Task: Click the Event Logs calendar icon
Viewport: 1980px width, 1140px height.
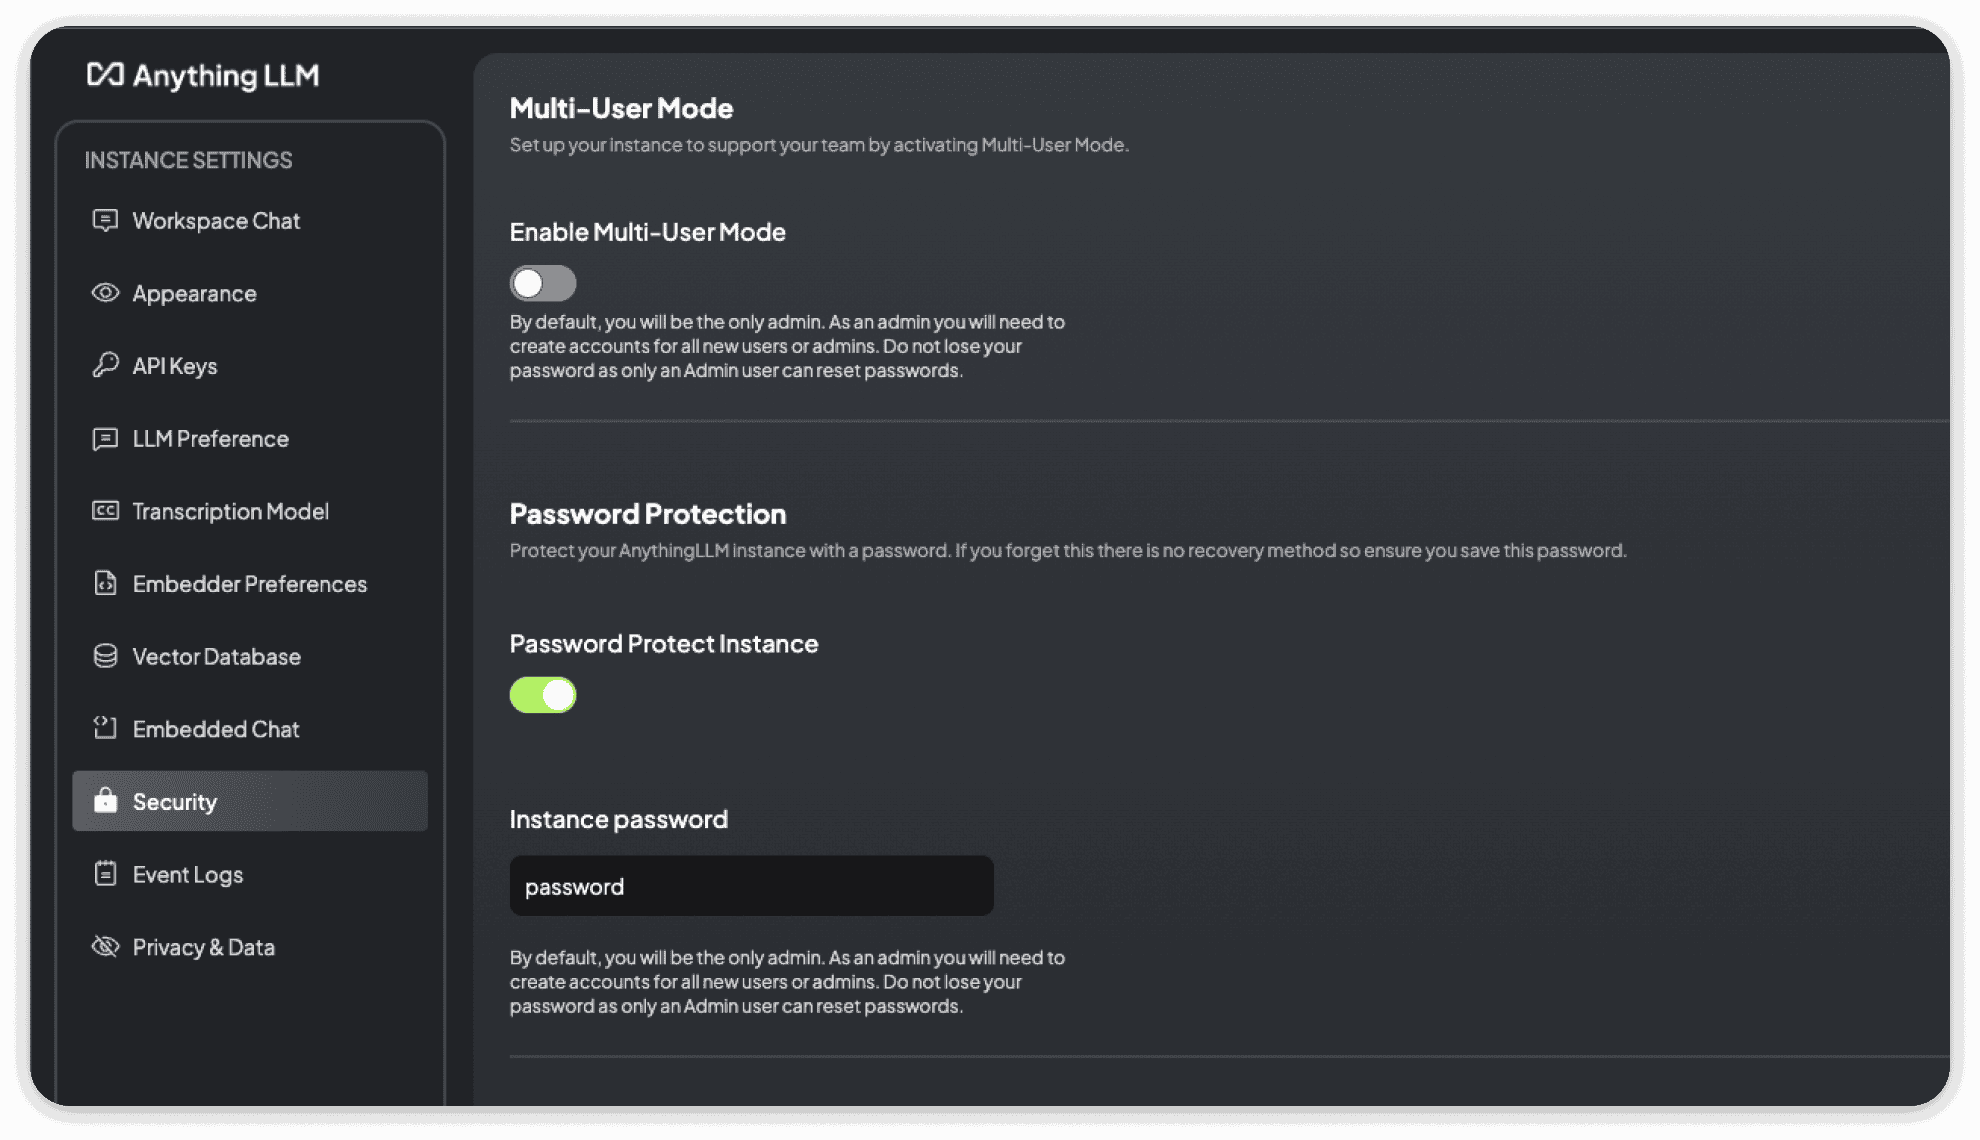Action: coord(106,873)
